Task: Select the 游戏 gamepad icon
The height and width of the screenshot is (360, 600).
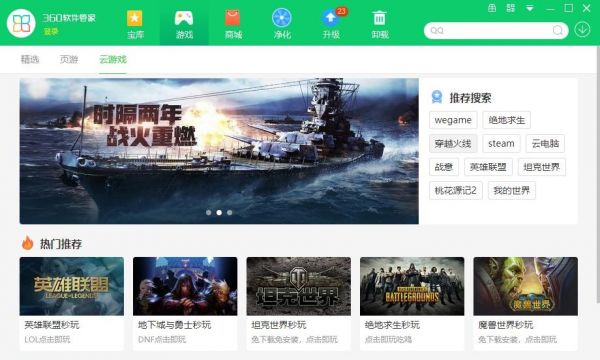Action: pos(184,18)
